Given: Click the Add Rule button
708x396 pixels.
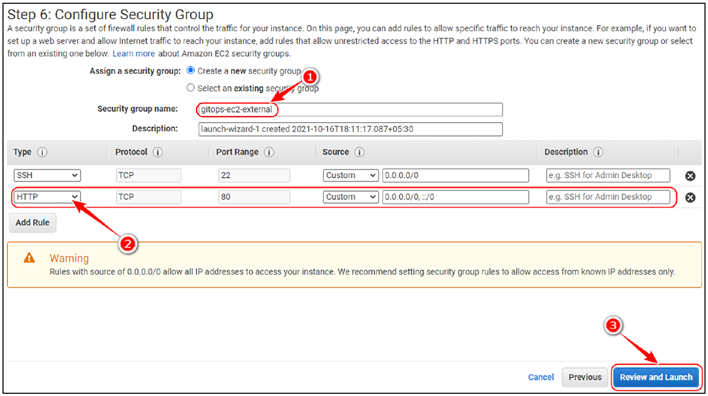Looking at the screenshot, I should (33, 223).
